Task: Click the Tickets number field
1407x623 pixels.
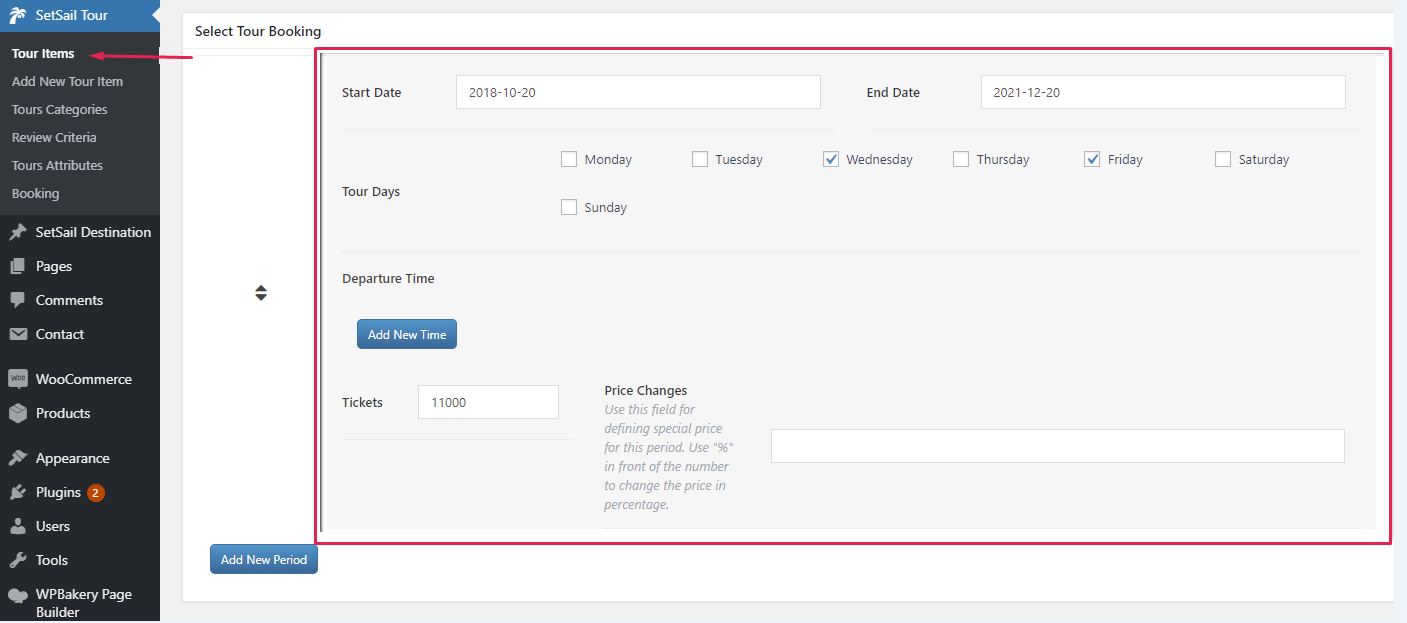Action: pos(488,402)
